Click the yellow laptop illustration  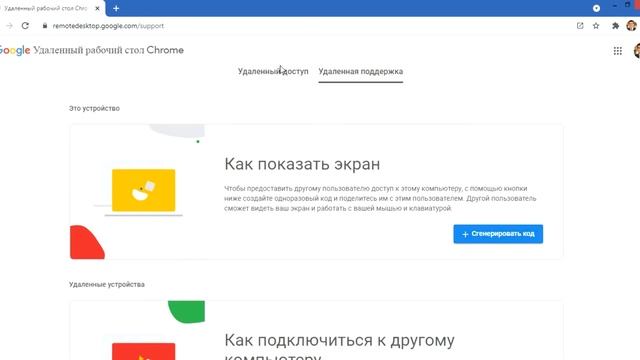pyautogui.click(x=143, y=191)
